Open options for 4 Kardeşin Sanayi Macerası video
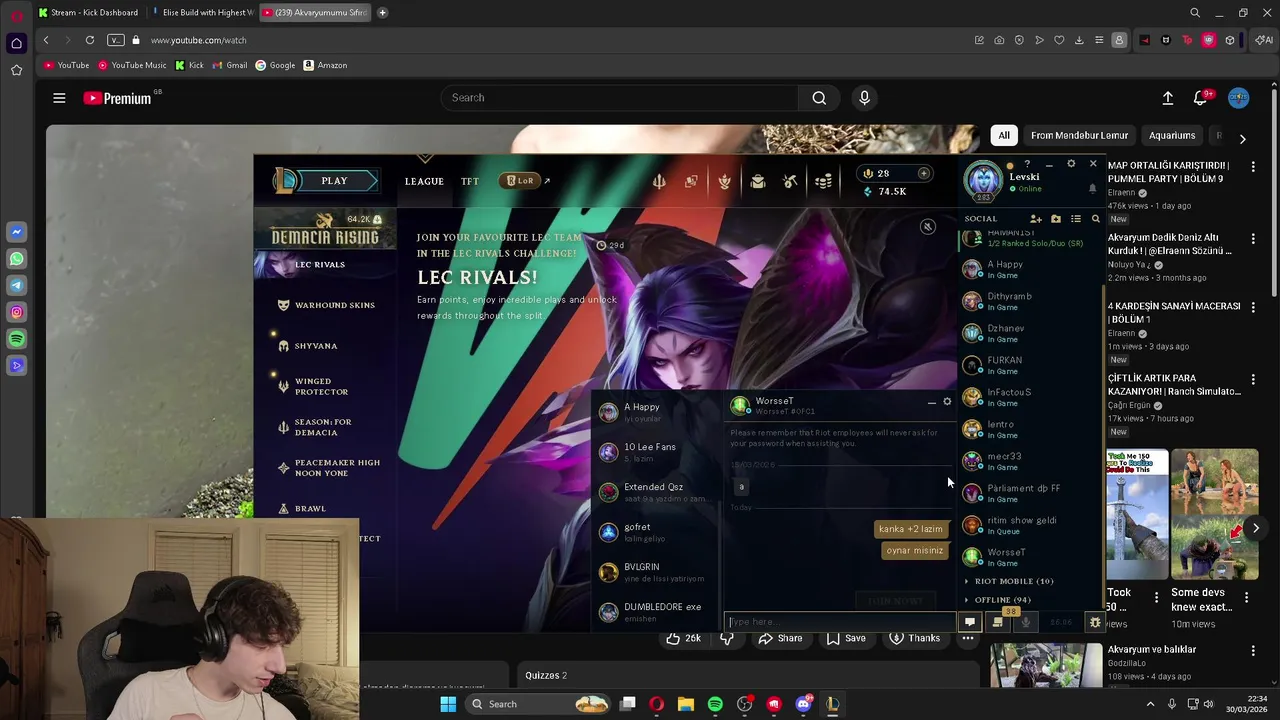Screen dimensions: 1280x720 (1253, 307)
